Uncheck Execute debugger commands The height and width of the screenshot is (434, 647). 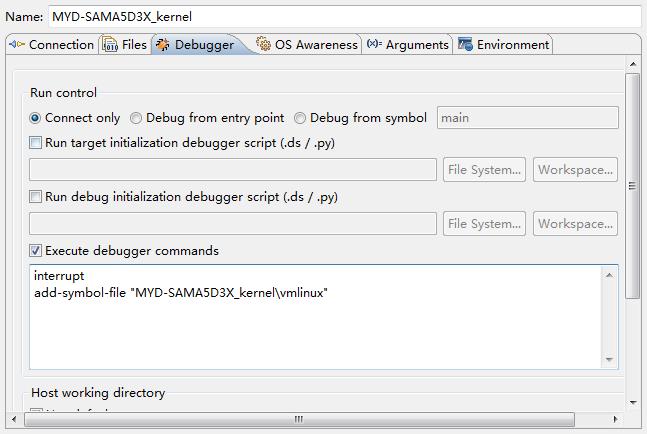coord(35,250)
